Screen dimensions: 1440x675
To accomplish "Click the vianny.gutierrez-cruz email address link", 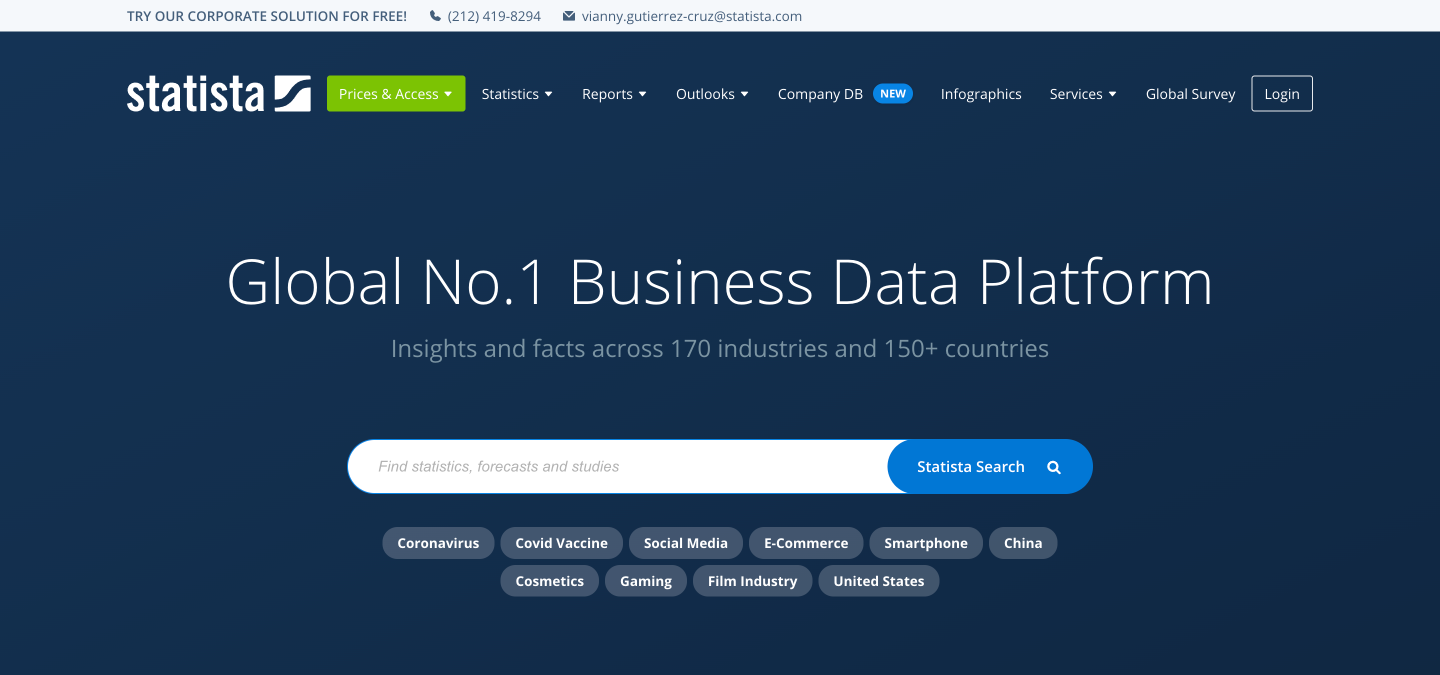I will [x=692, y=16].
